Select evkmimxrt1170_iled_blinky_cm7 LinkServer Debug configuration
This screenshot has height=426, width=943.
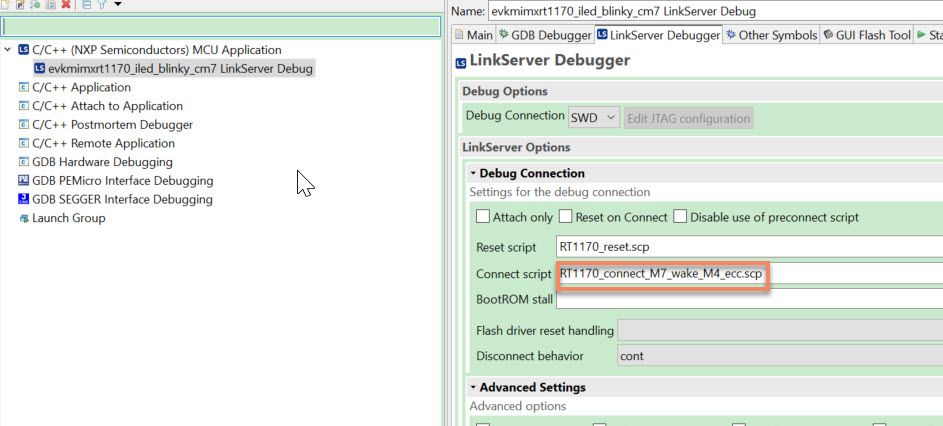tap(180, 69)
